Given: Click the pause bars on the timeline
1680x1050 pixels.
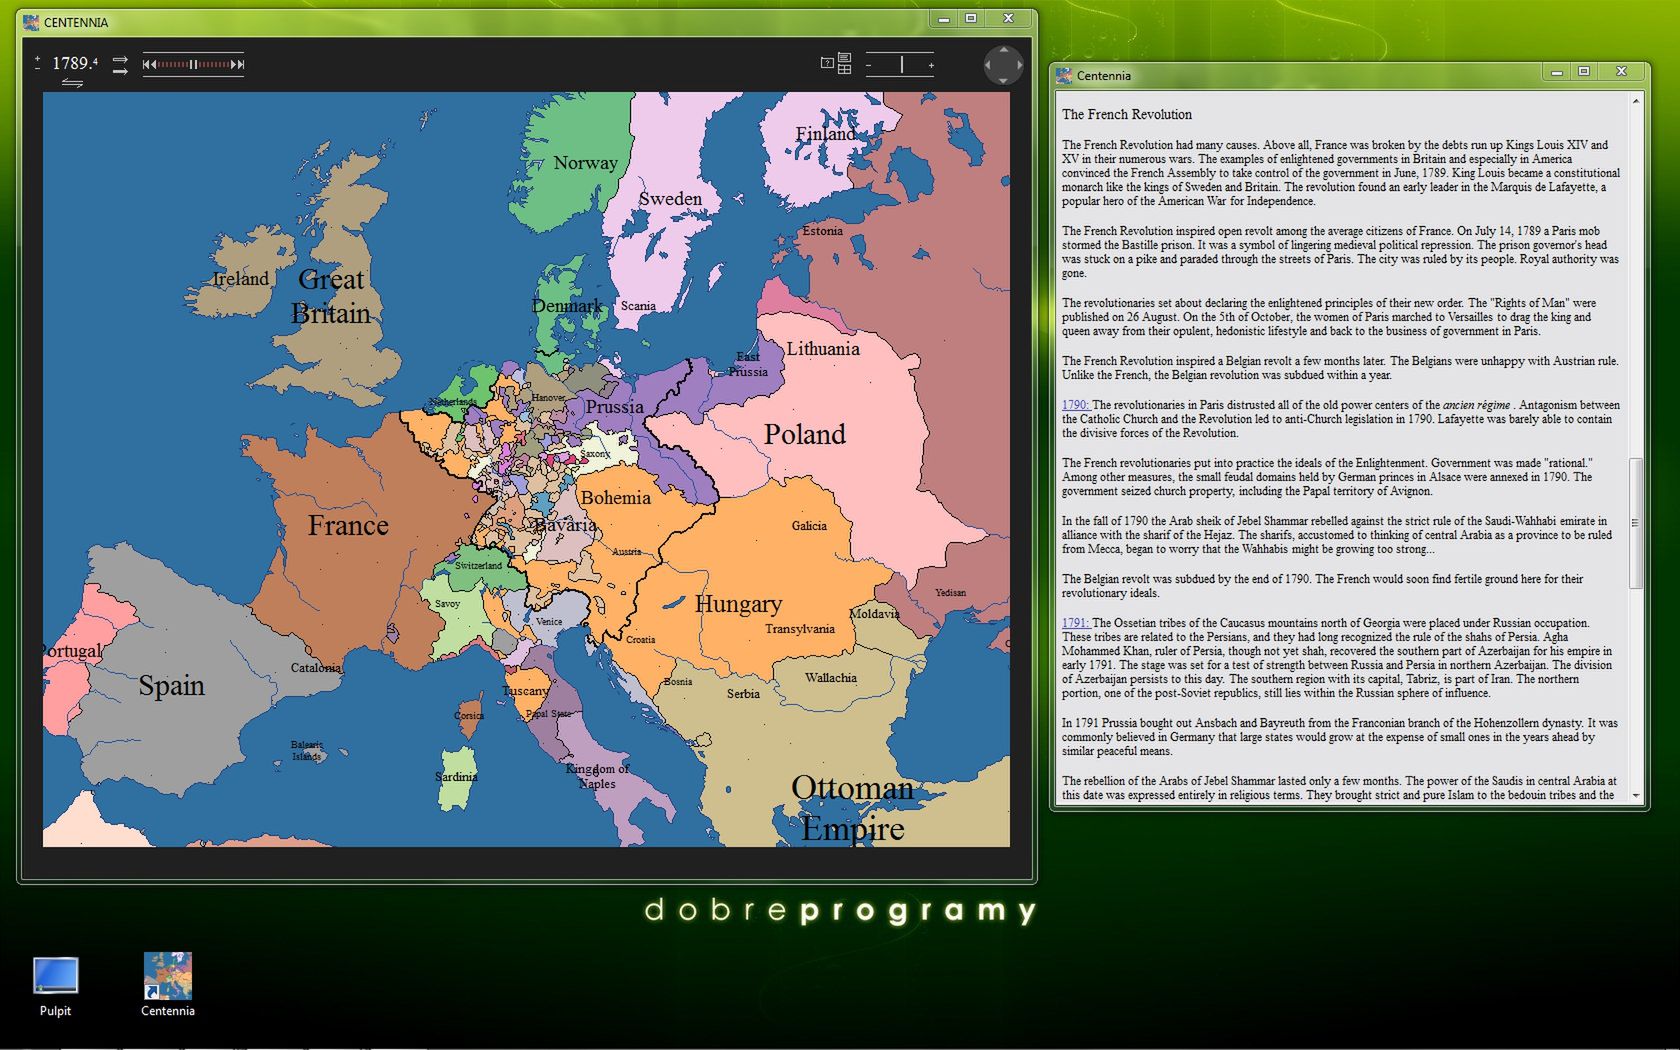Looking at the screenshot, I should tap(193, 64).
